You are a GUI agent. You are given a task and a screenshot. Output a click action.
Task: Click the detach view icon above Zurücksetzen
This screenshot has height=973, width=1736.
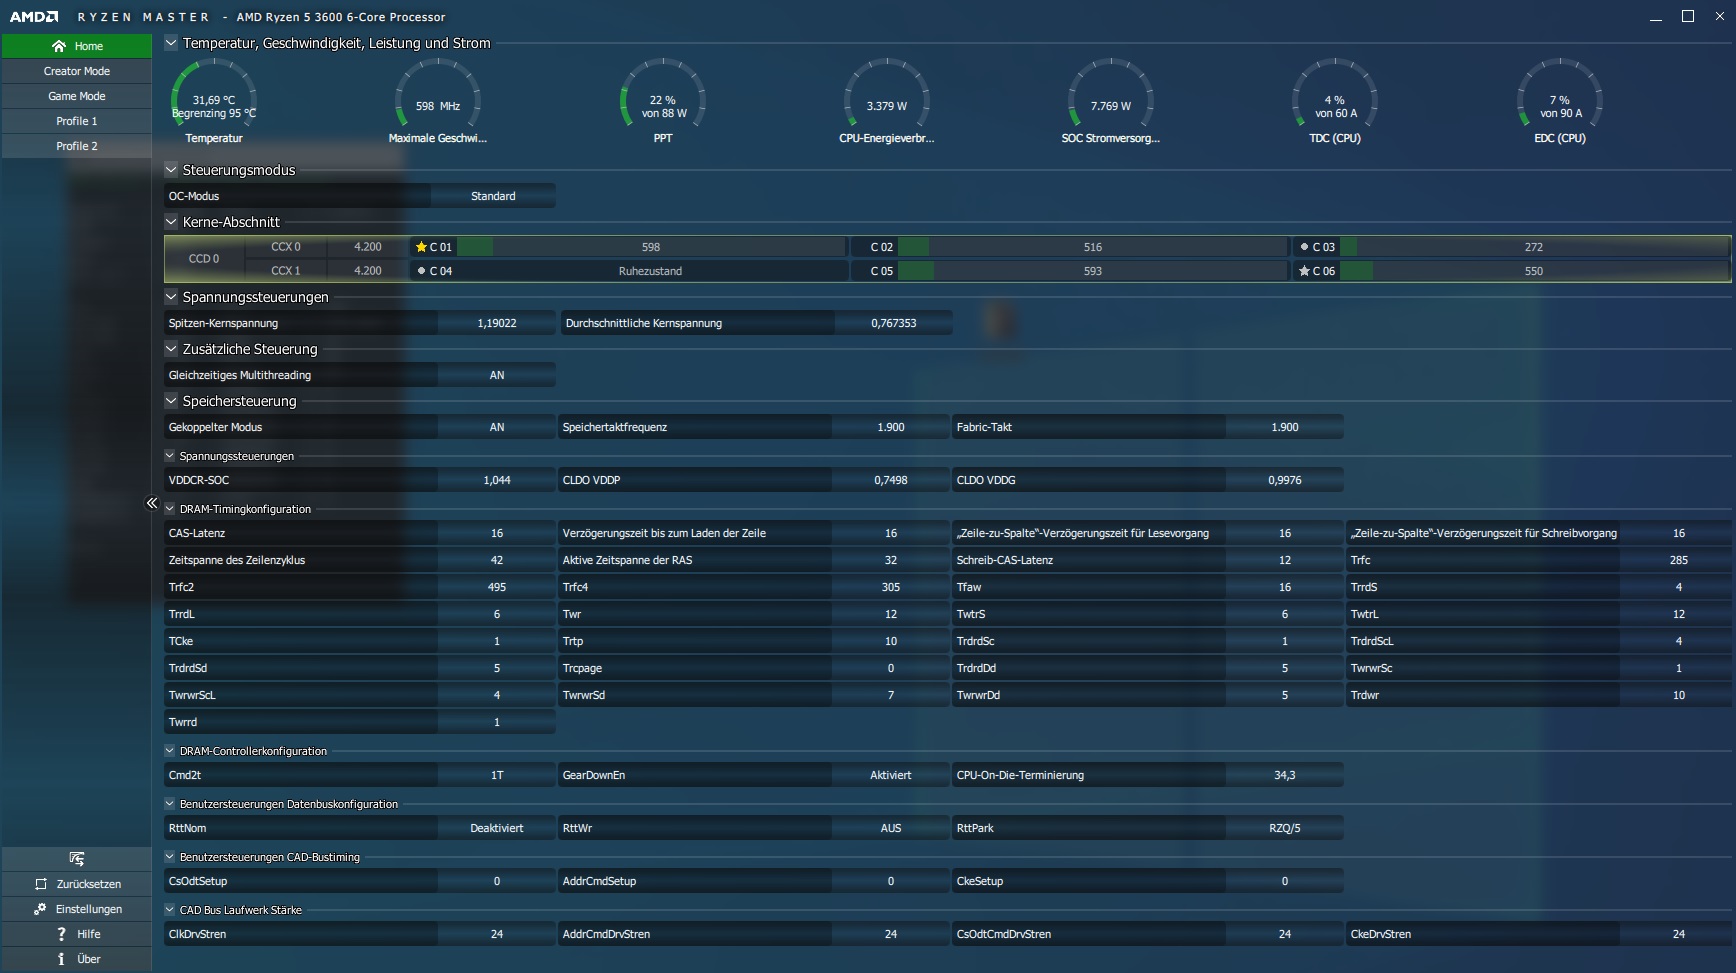tap(77, 859)
